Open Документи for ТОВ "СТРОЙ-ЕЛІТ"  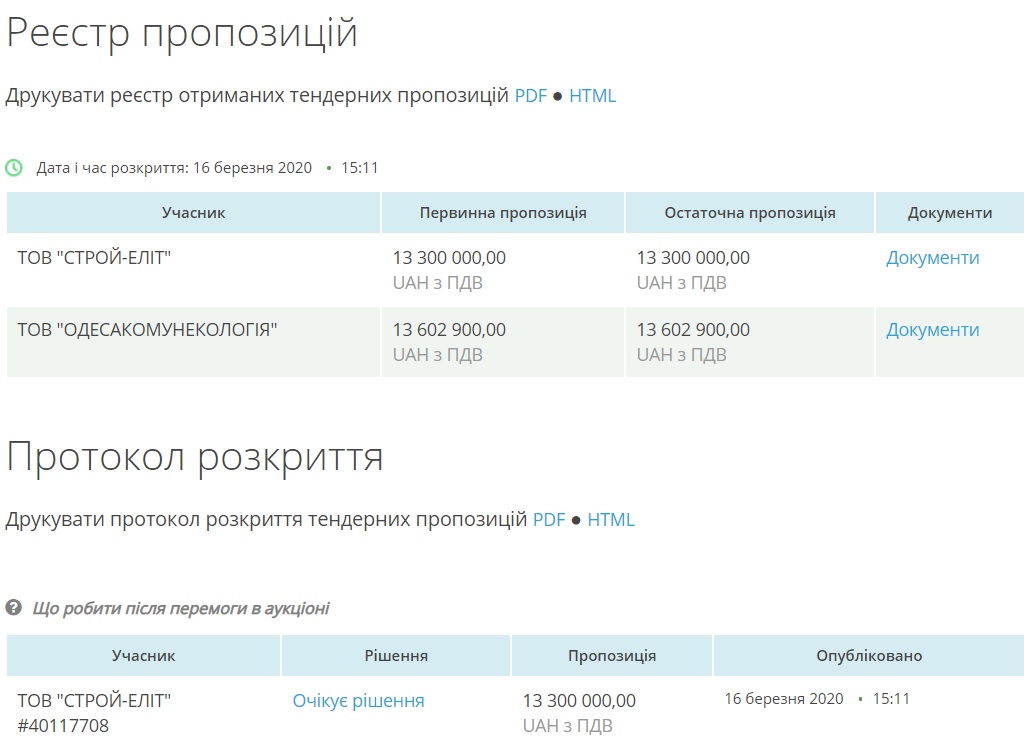932,258
